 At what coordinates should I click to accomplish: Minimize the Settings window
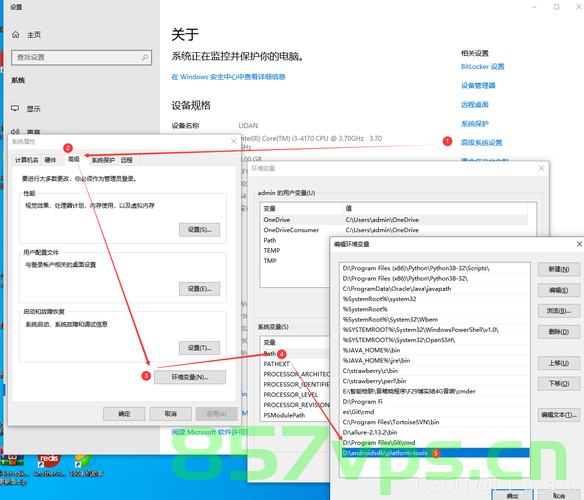(534, 7)
